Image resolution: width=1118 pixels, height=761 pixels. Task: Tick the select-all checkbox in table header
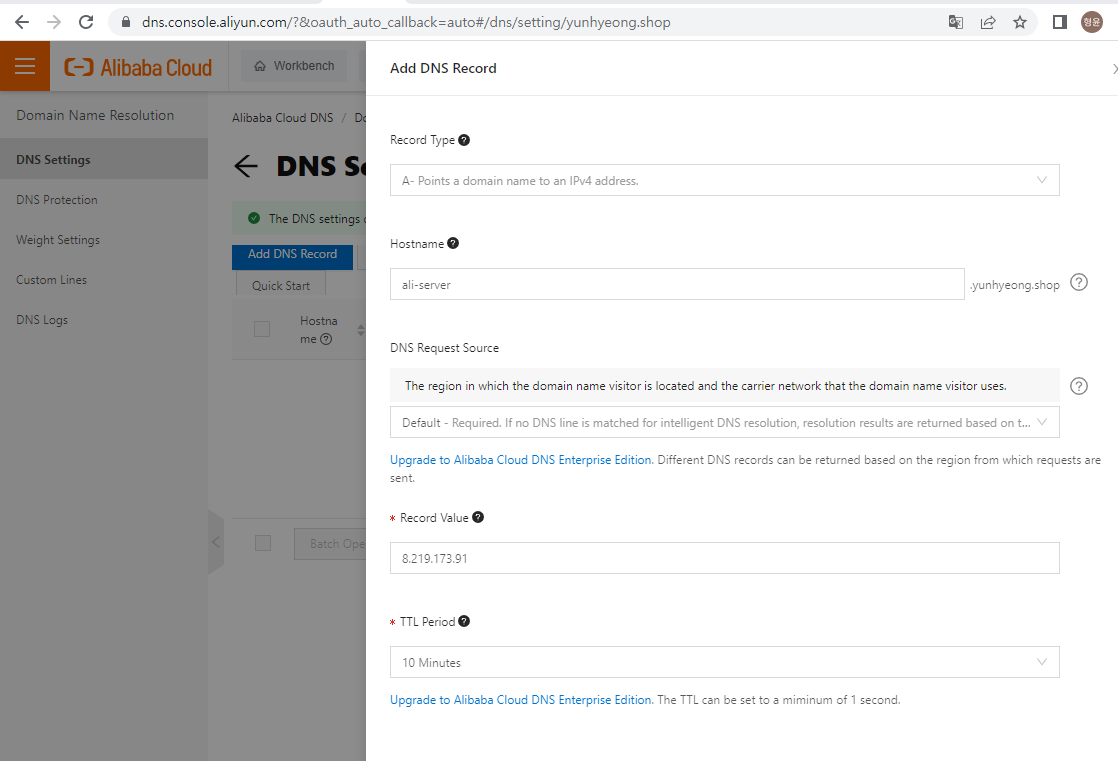pos(262,329)
